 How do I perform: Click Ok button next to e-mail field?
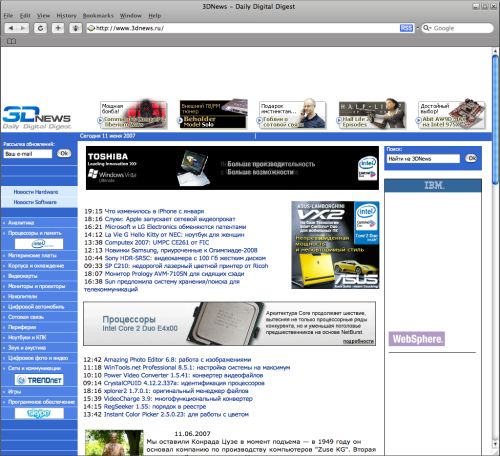[x=64, y=153]
